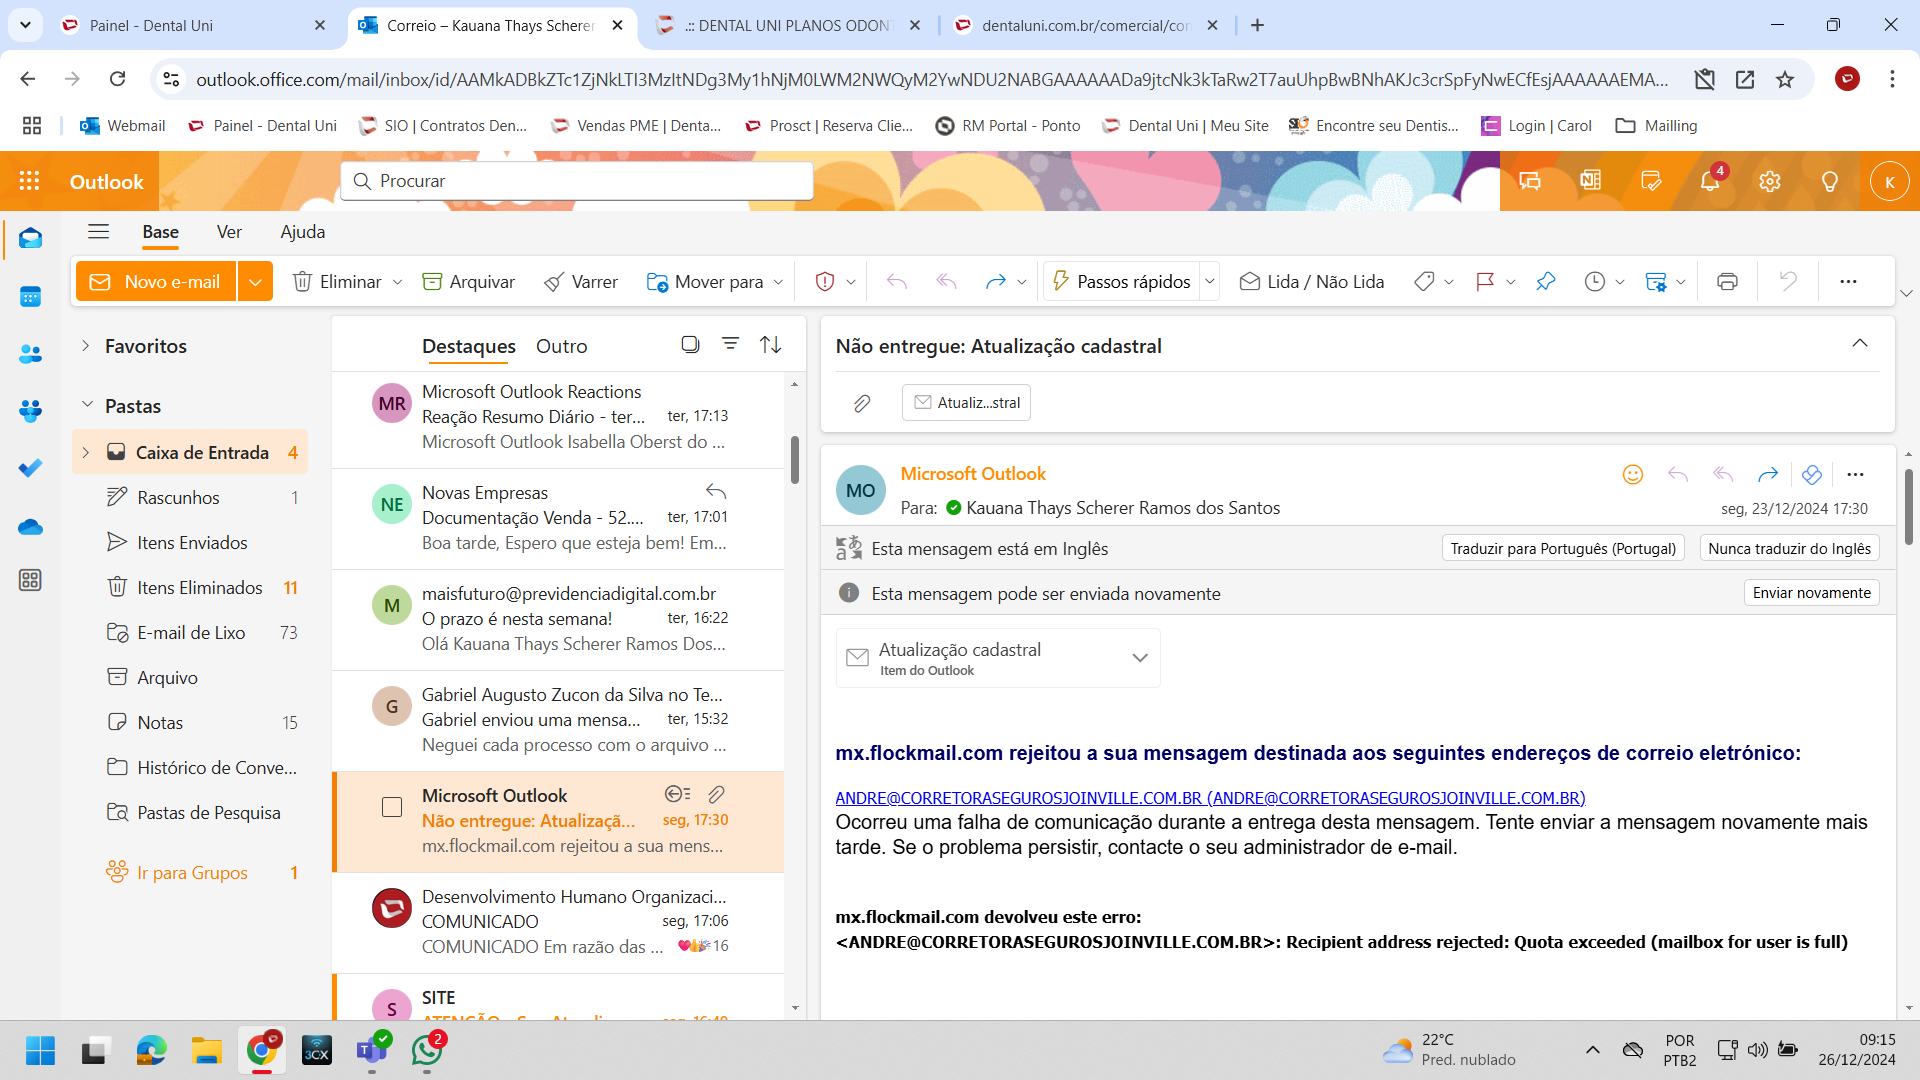The image size is (1920, 1080).
Task: Click the lightbulb tips icon
Action: point(1830,181)
